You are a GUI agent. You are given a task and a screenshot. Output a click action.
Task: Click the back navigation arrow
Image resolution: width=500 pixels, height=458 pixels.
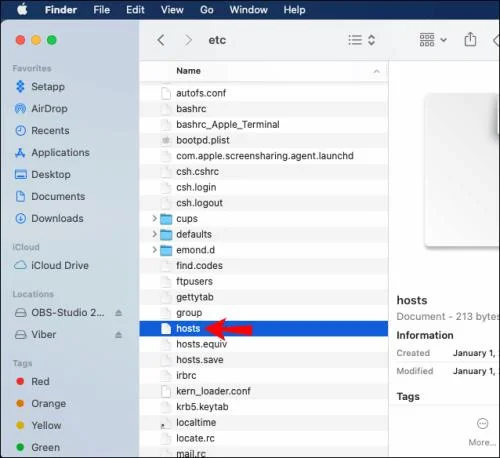tap(161, 40)
